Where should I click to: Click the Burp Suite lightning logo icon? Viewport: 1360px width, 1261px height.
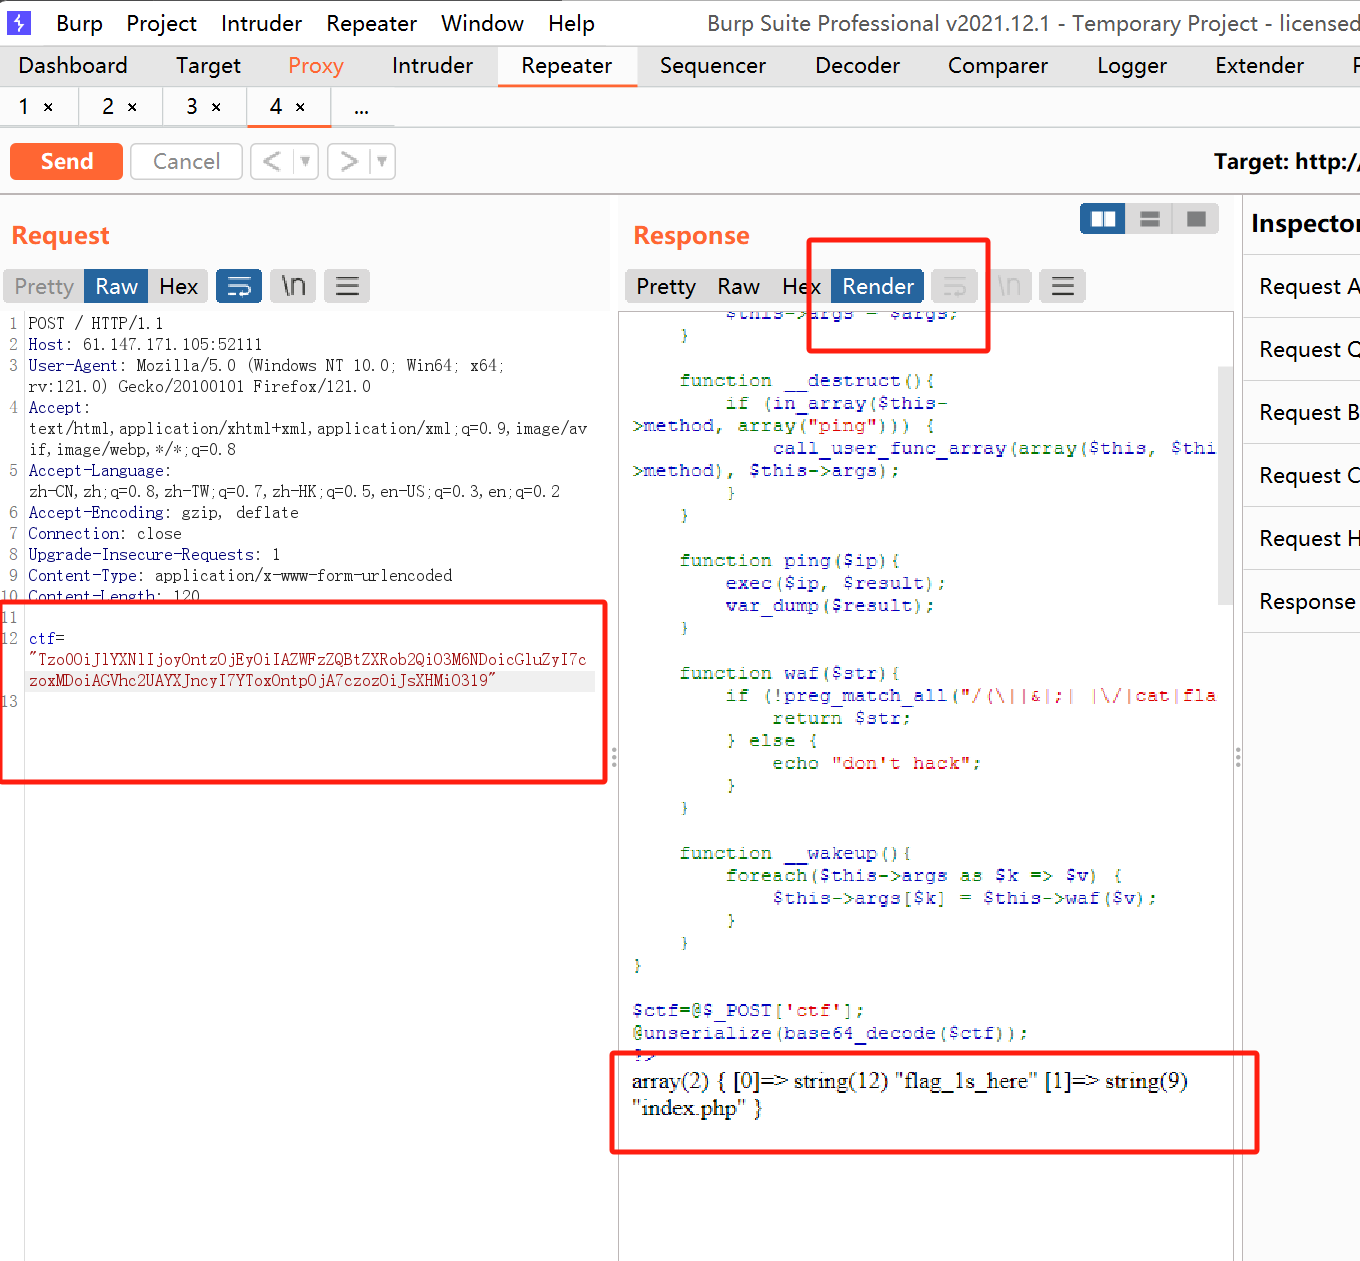[x=19, y=22]
